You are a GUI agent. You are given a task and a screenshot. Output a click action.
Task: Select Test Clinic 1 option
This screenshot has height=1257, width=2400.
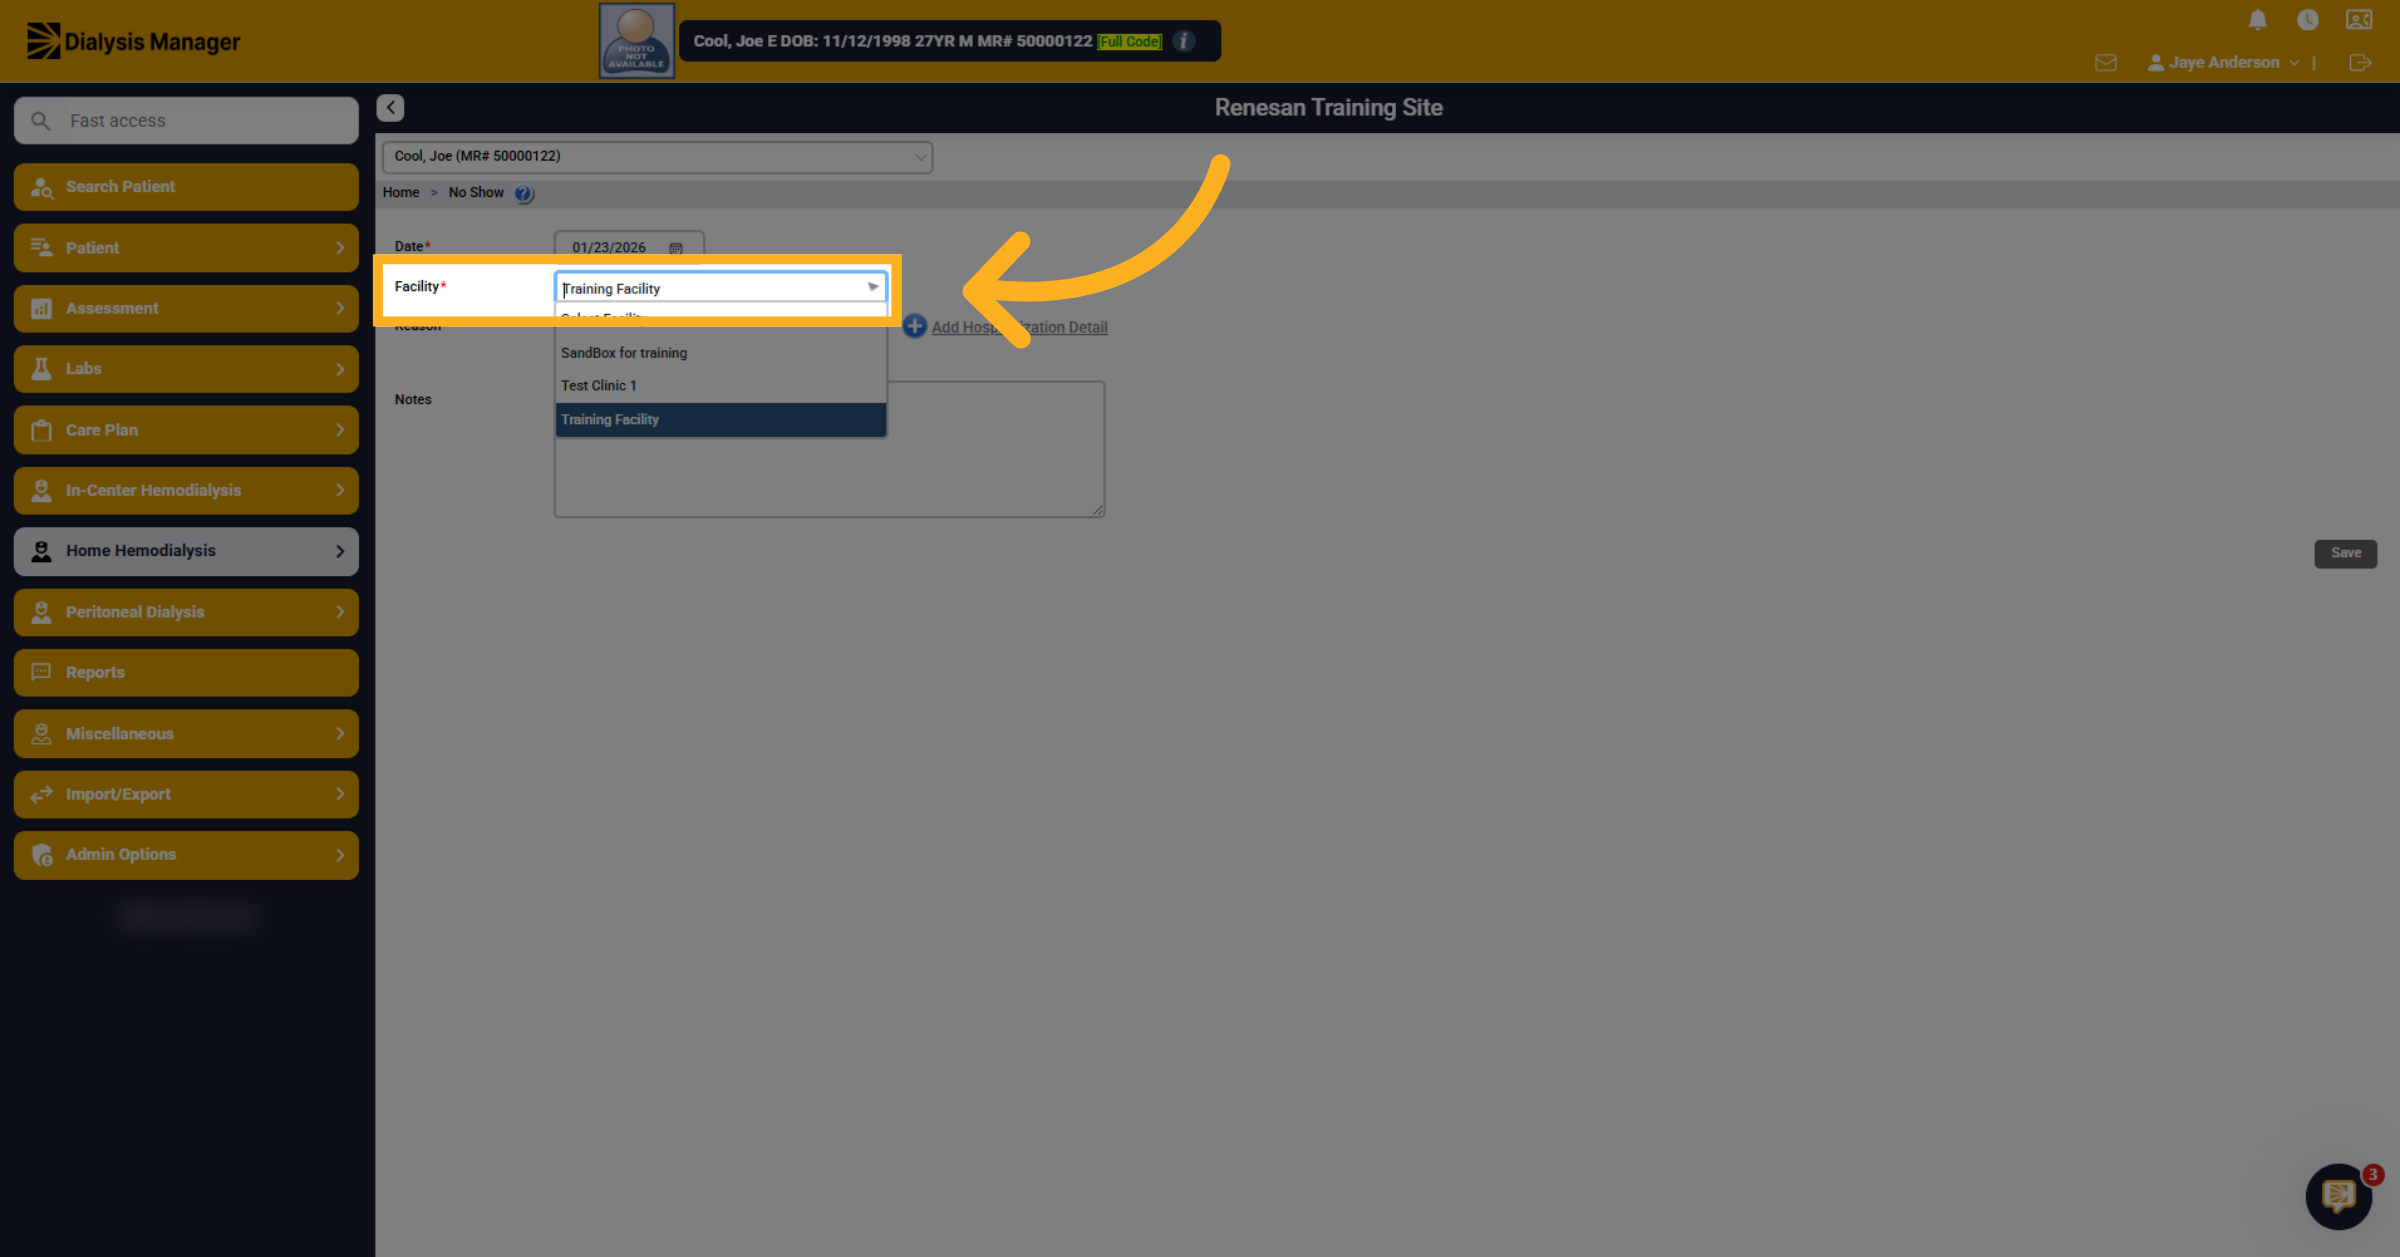click(720, 386)
